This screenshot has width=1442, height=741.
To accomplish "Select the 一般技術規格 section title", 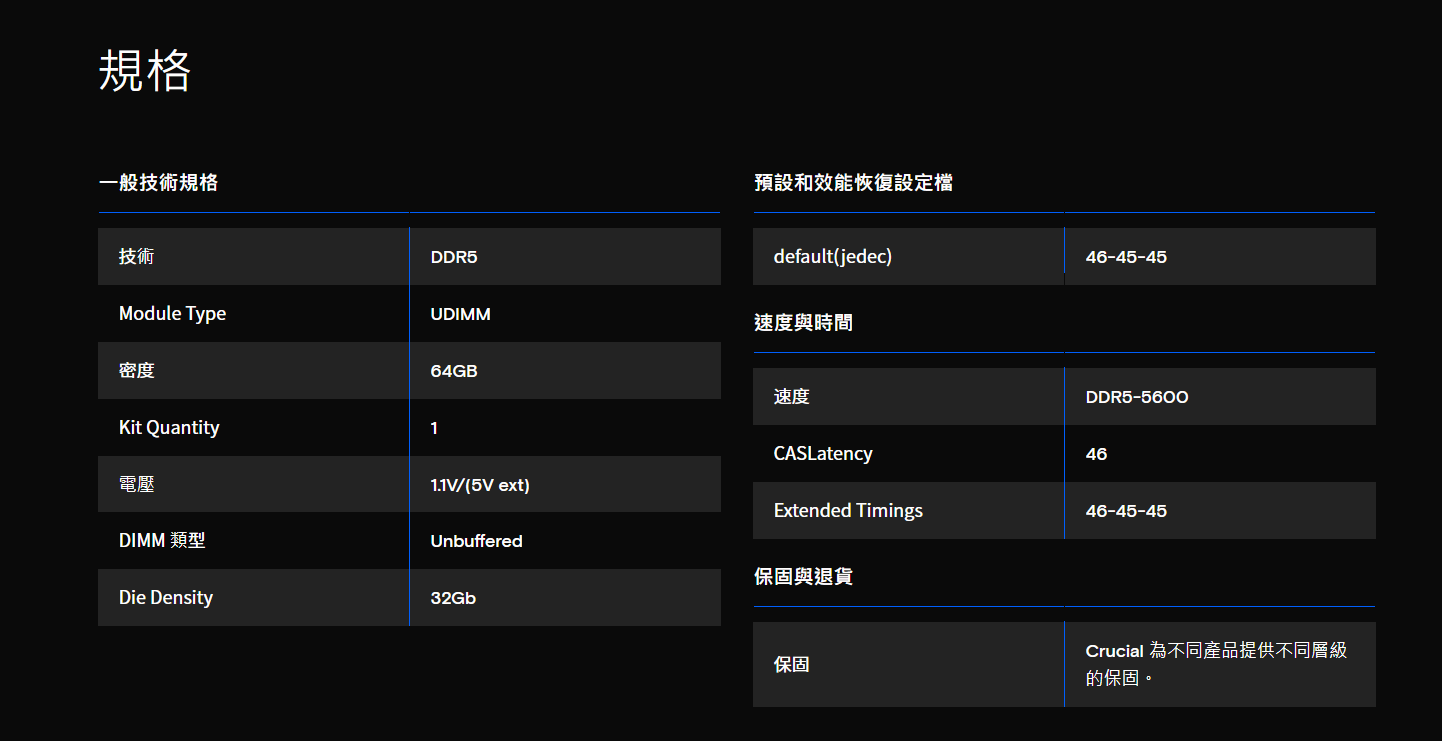I will pos(158,182).
